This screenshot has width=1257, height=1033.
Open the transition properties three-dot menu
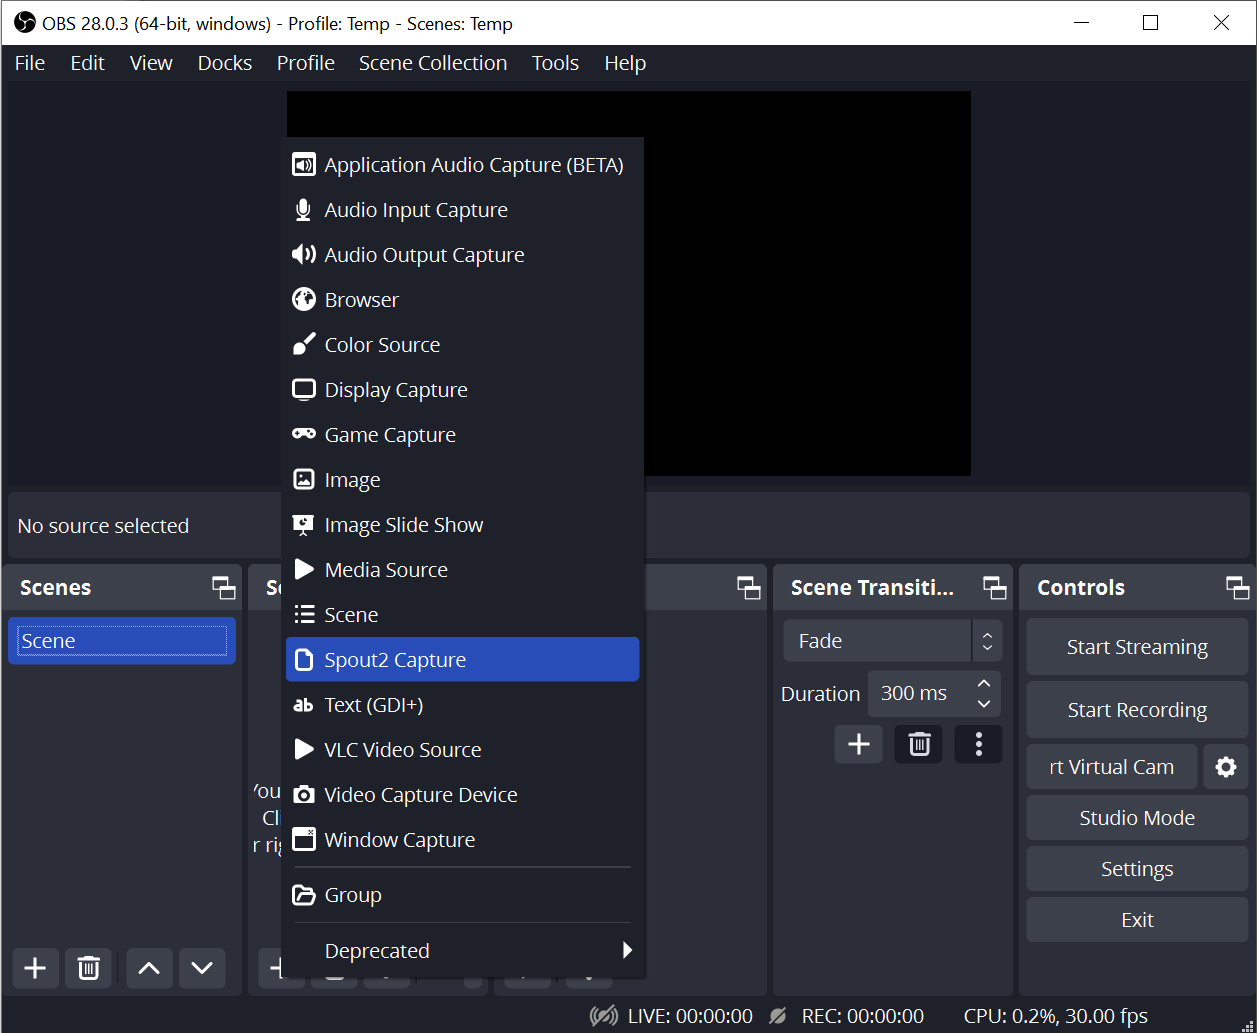[x=978, y=744]
